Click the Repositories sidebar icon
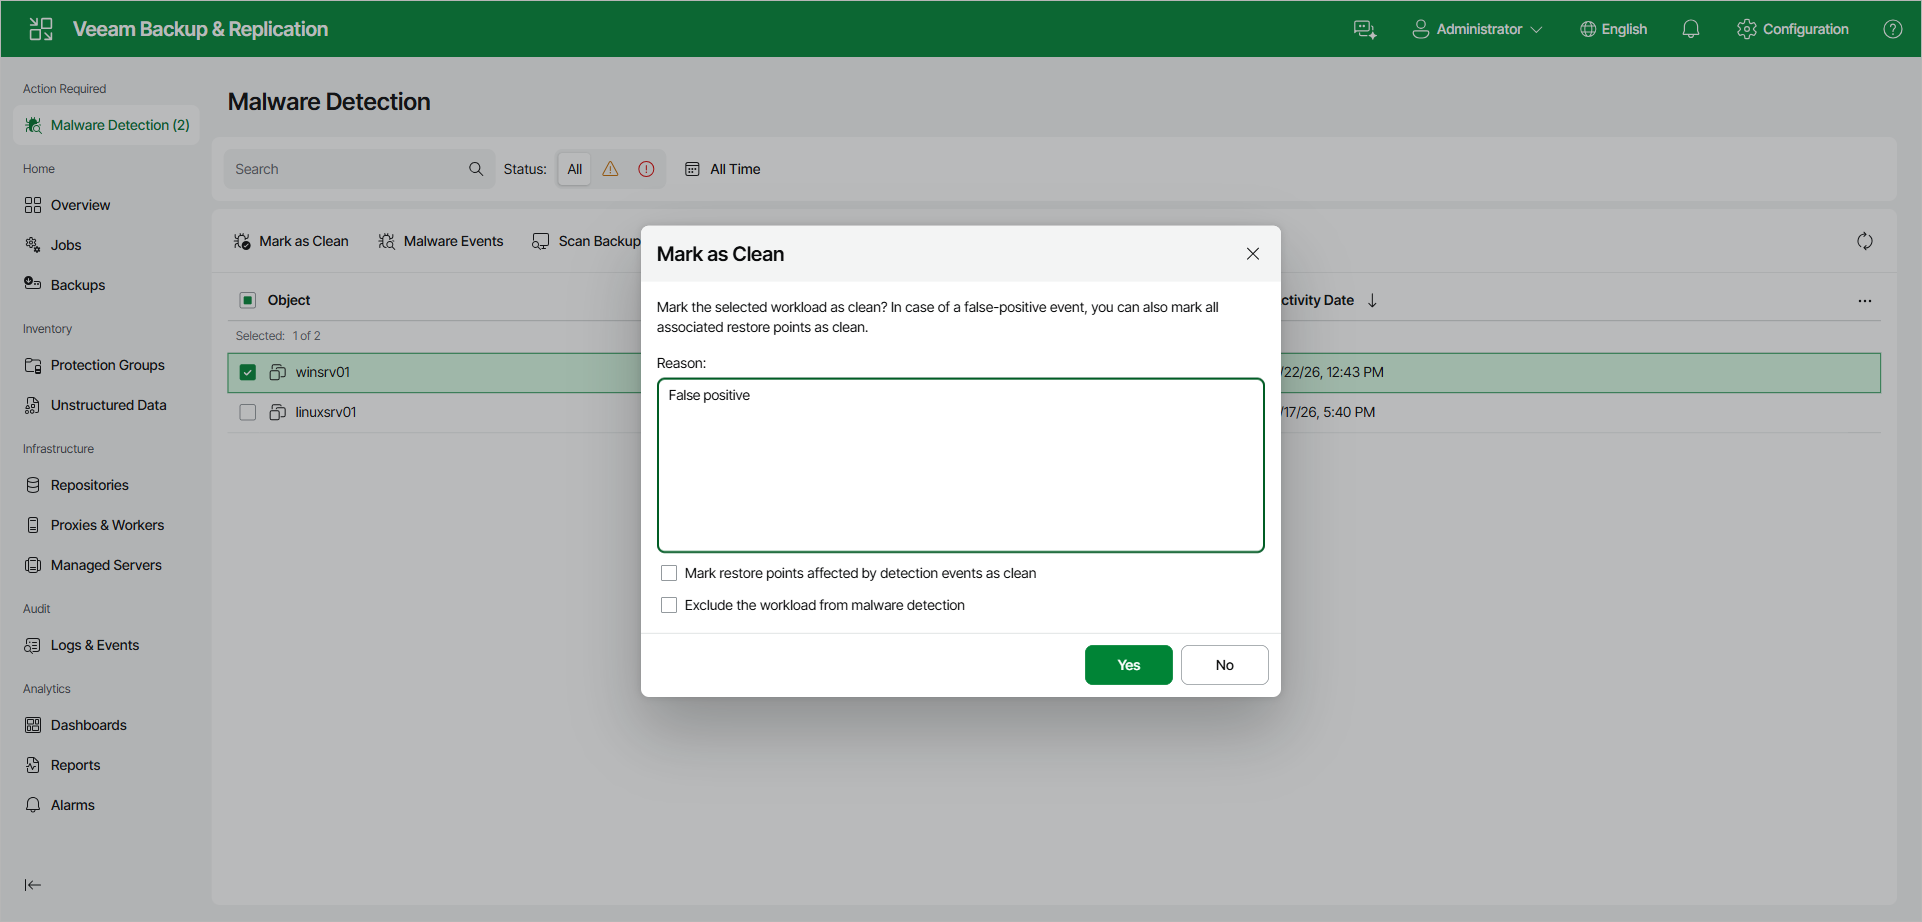Image resolution: width=1922 pixels, height=922 pixels. (x=33, y=485)
